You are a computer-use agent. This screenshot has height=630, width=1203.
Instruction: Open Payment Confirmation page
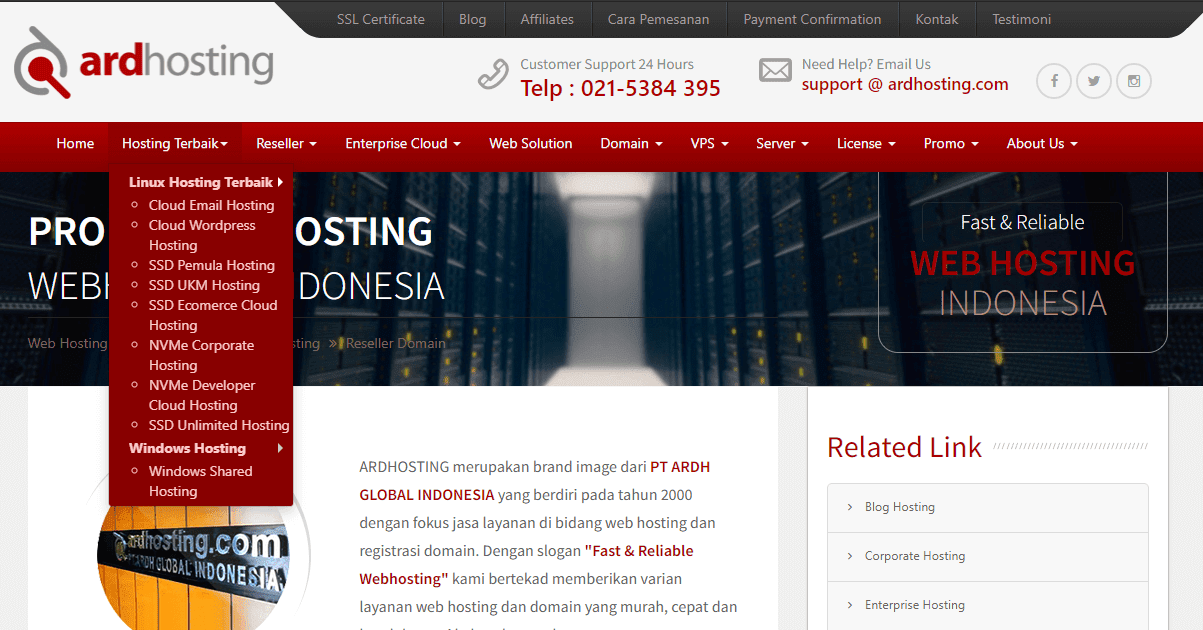(x=812, y=19)
